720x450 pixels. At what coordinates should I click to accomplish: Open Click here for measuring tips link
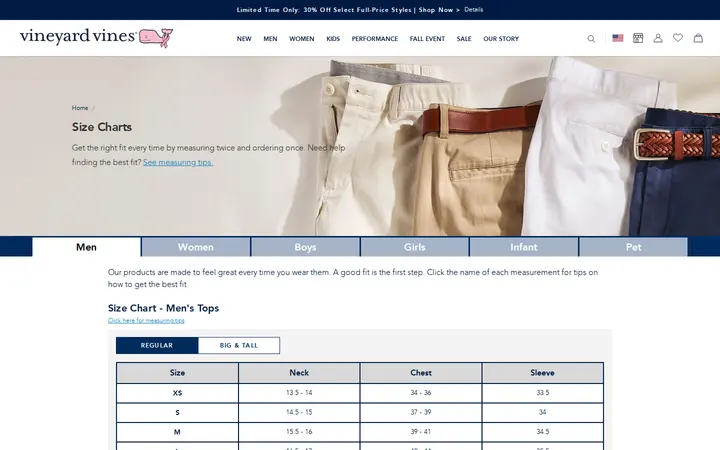146,321
